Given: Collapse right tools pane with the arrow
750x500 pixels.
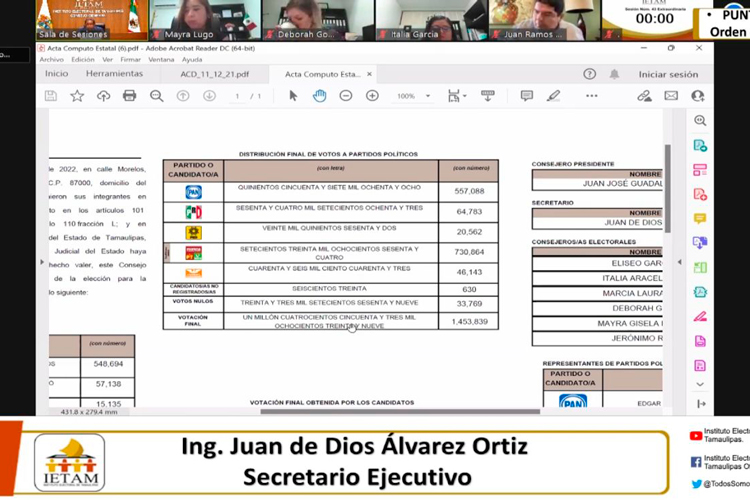Looking at the screenshot, I should (700, 404).
